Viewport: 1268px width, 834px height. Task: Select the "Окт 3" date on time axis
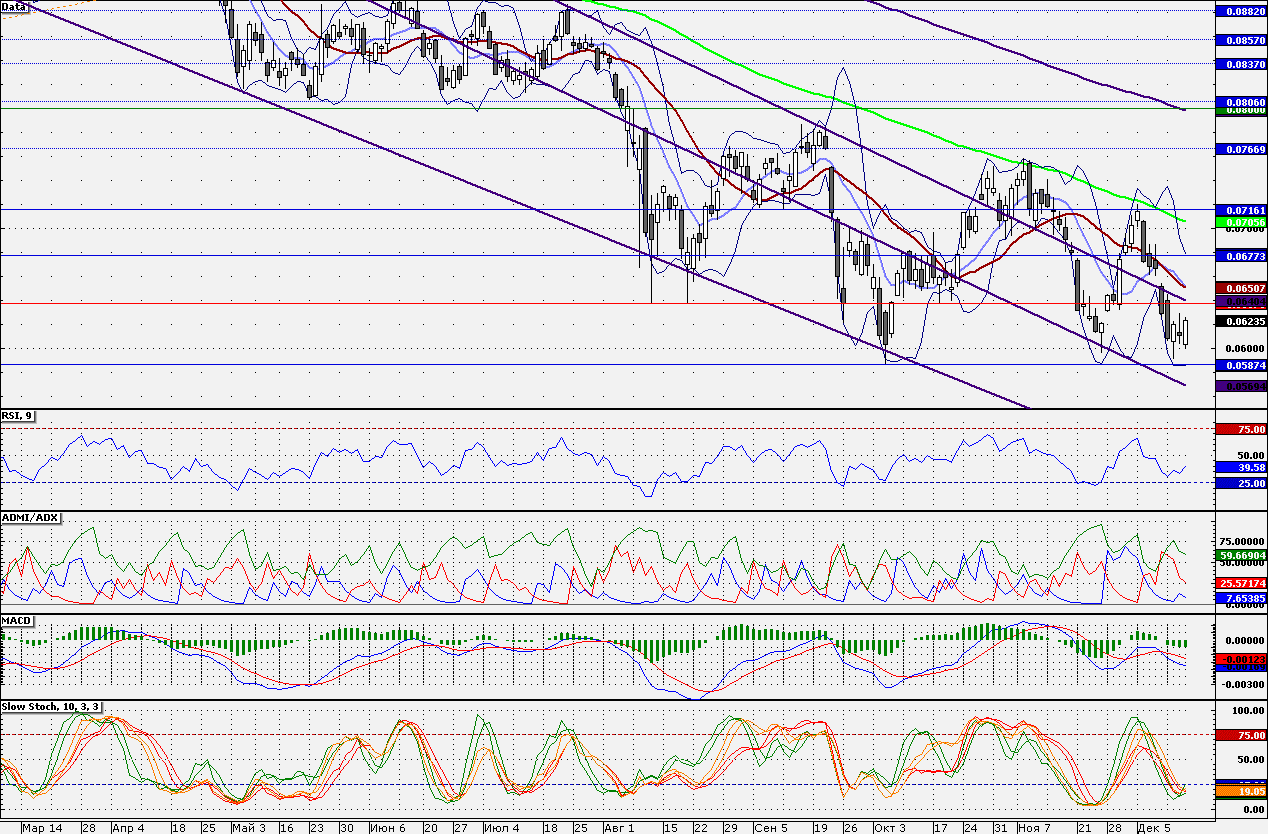point(889,828)
